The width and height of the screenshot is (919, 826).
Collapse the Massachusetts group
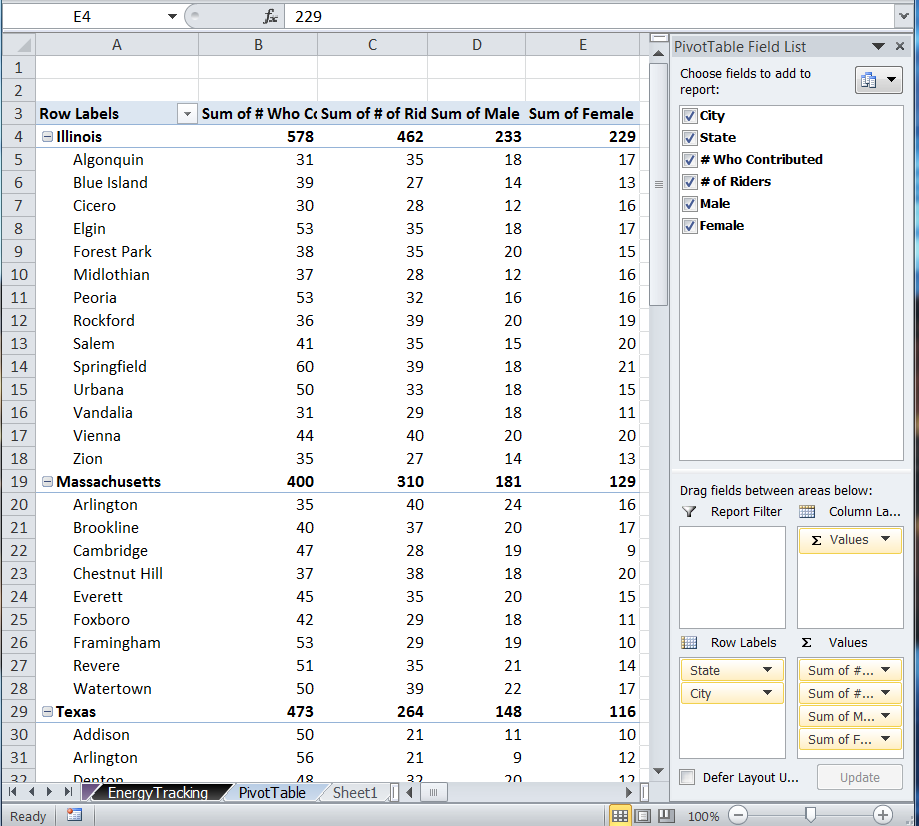pyautogui.click(x=47, y=481)
